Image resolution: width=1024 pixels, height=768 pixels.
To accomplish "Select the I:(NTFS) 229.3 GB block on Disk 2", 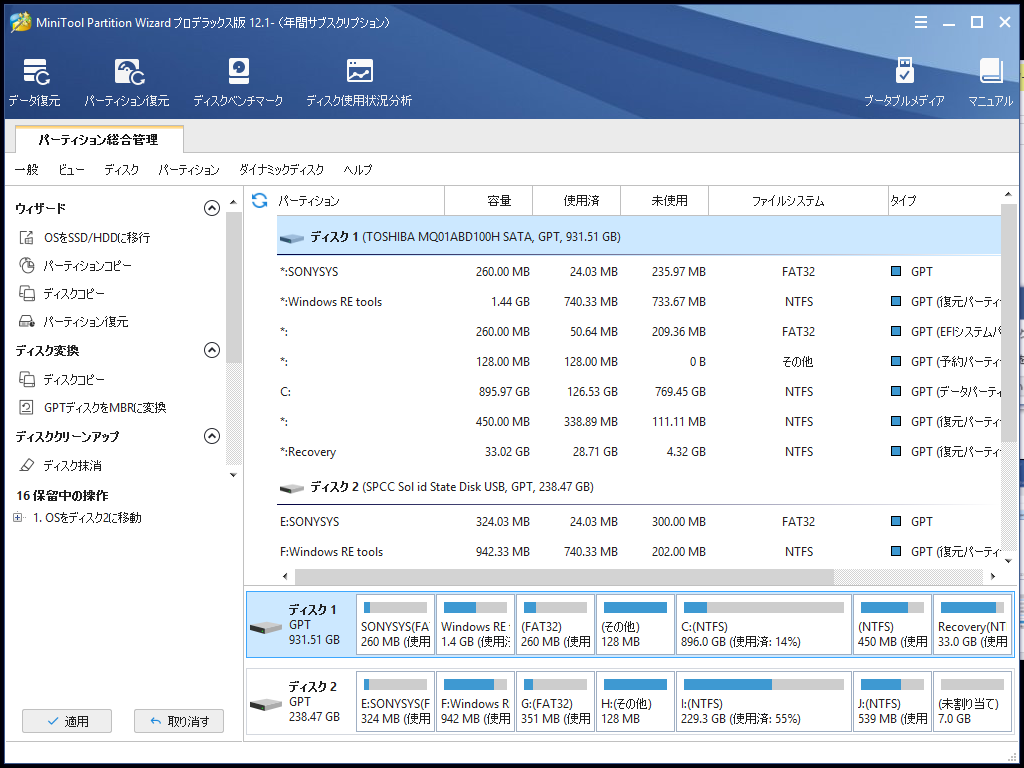I will pos(764,702).
